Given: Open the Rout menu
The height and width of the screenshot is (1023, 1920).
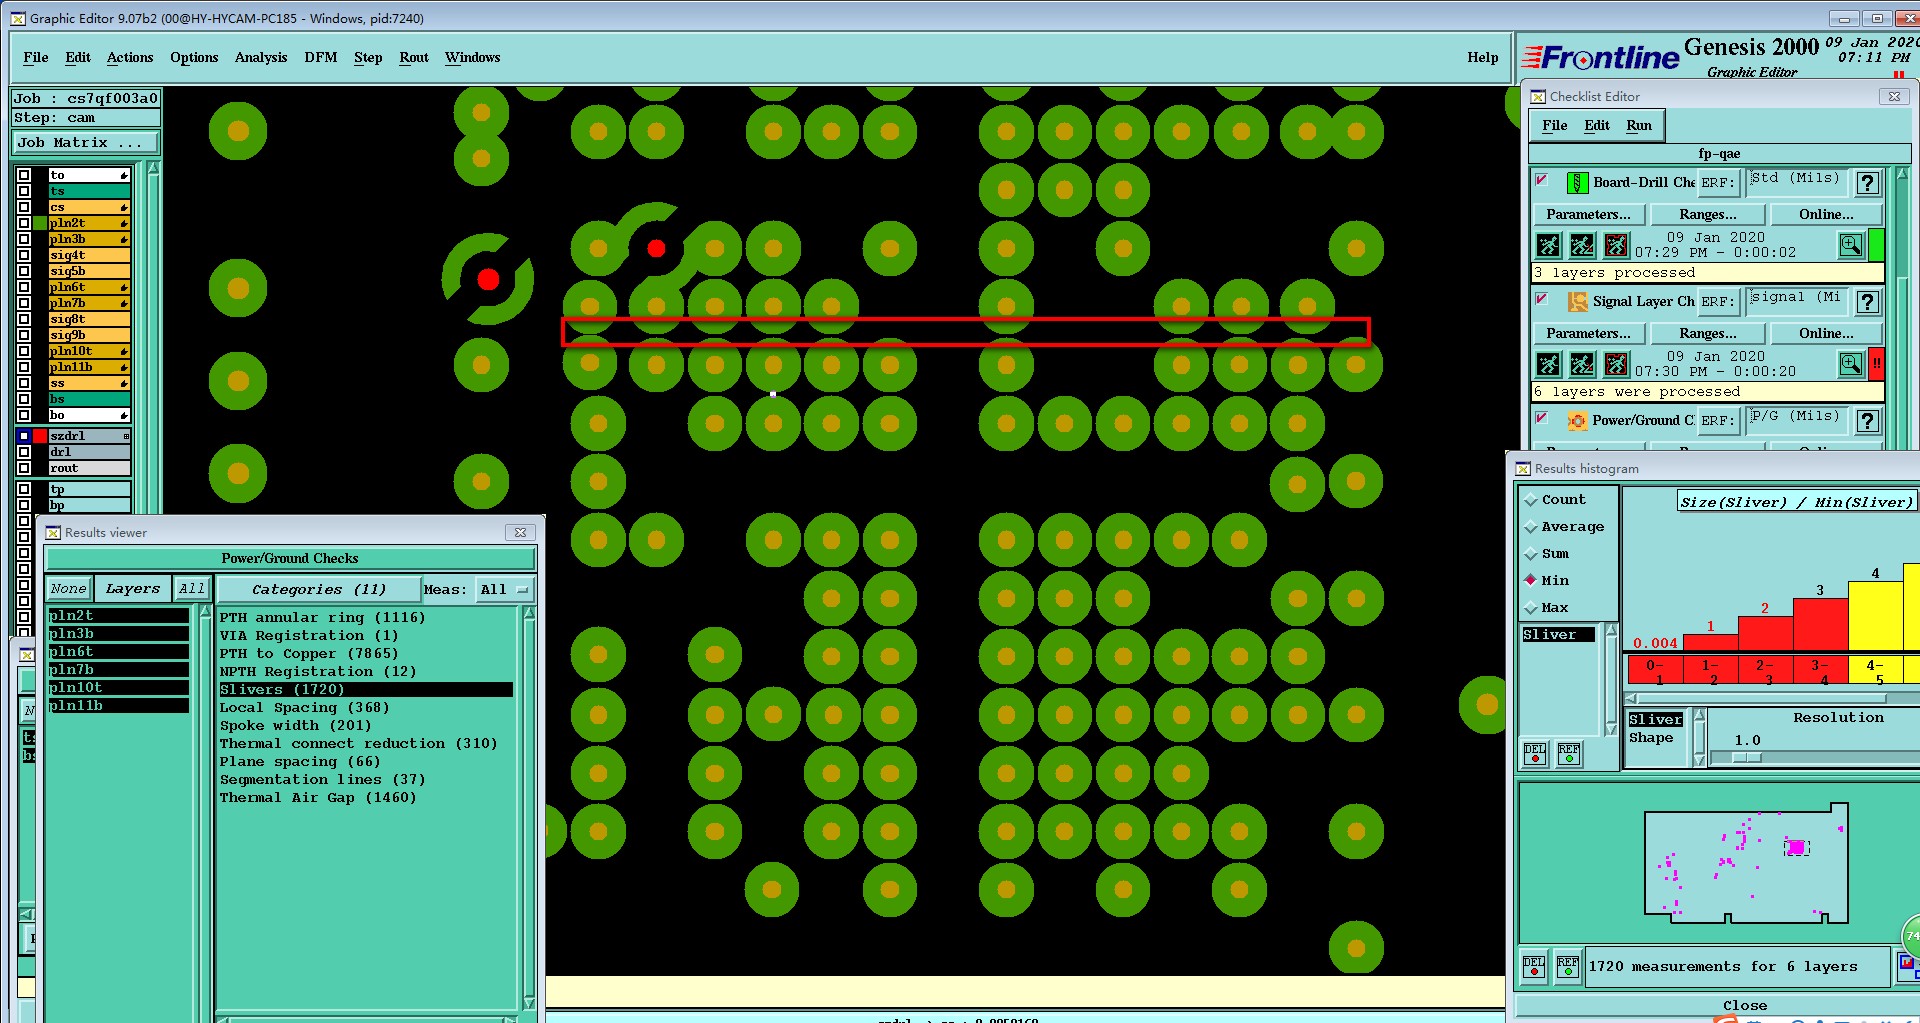Looking at the screenshot, I should click(x=414, y=58).
